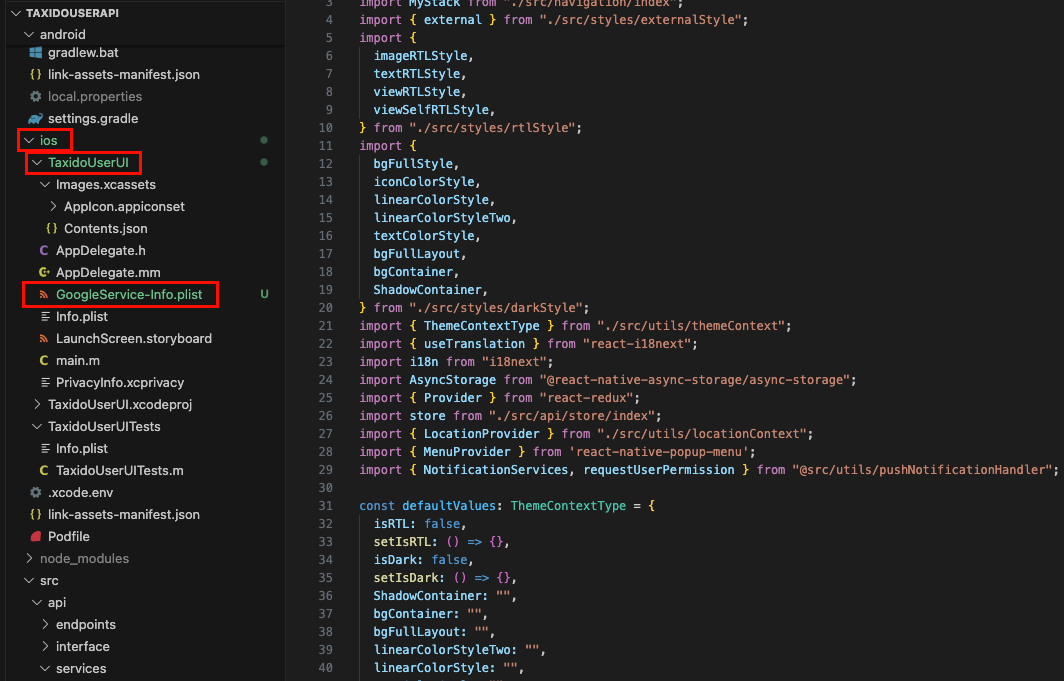The width and height of the screenshot is (1064, 681).
Task: Click the local.properties gear icon
Action: (x=36, y=97)
